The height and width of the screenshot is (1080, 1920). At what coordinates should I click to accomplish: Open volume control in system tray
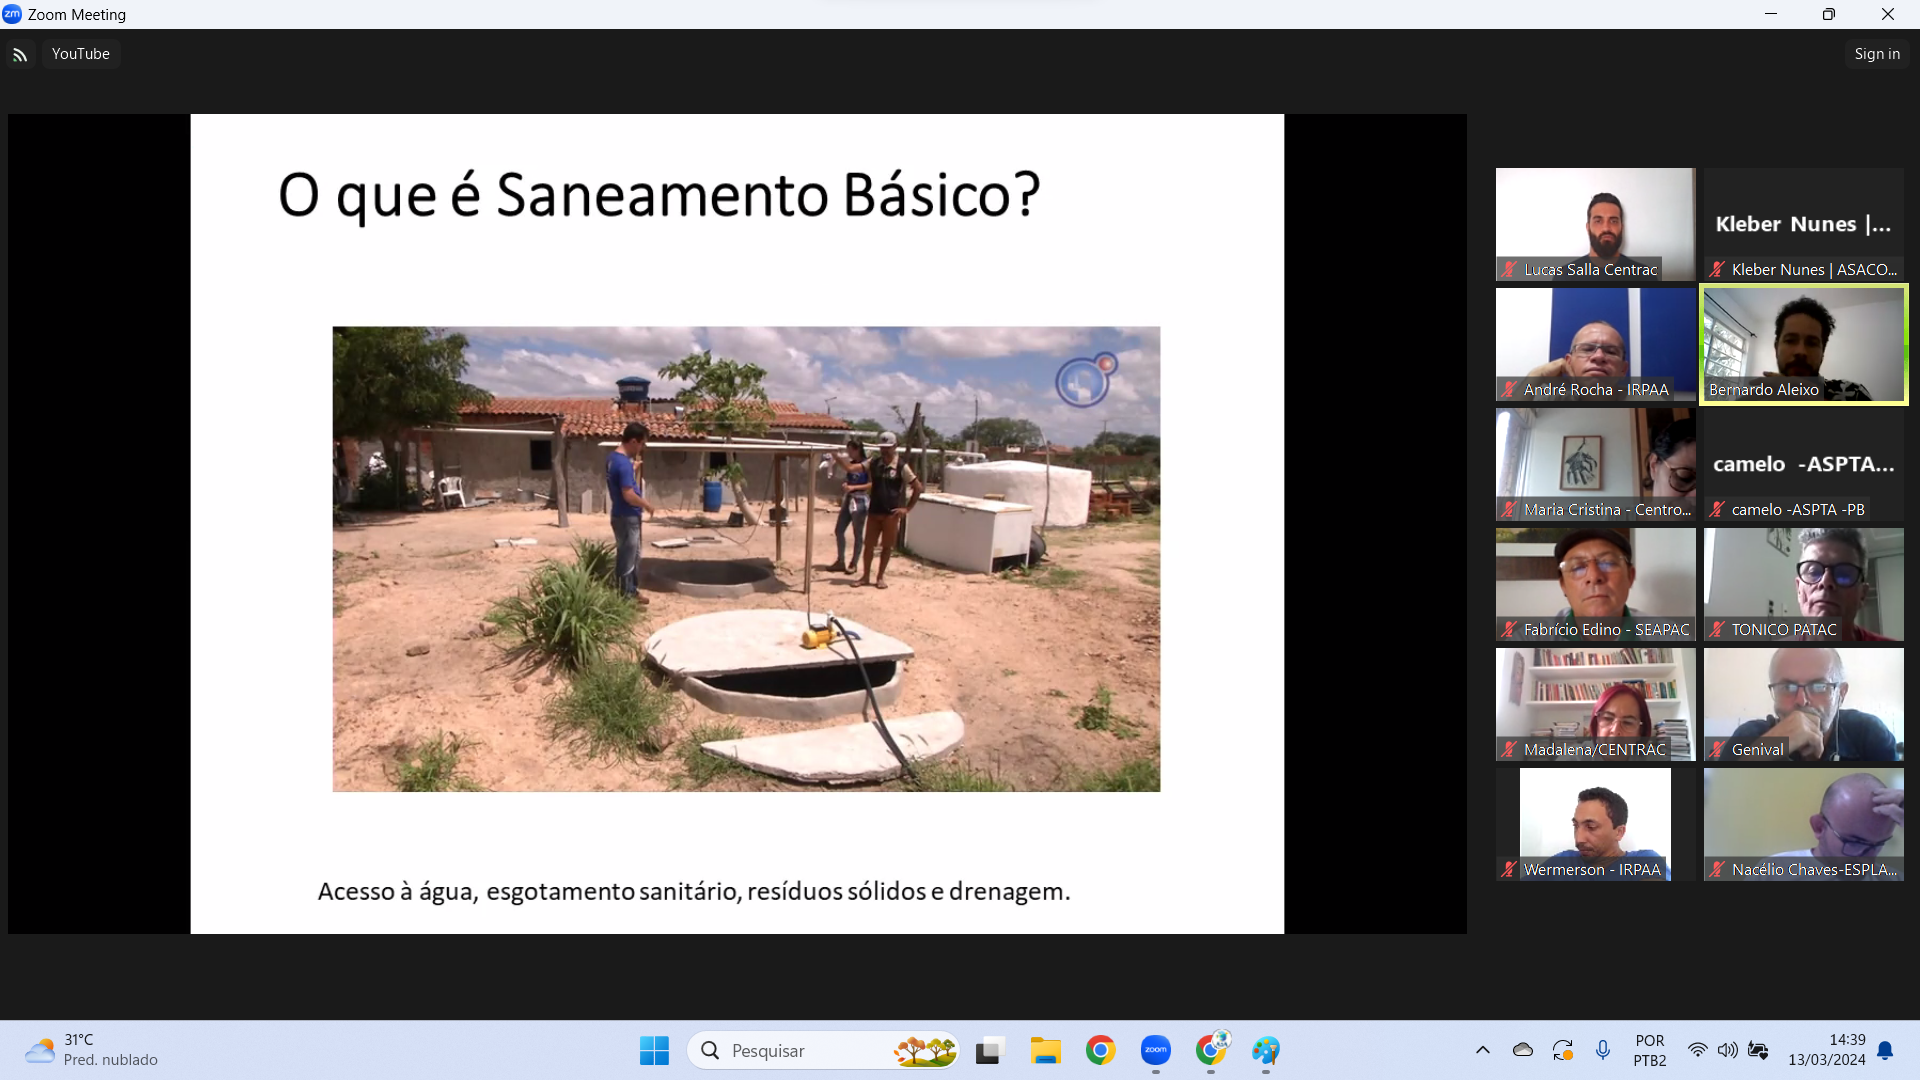[x=1727, y=1050]
